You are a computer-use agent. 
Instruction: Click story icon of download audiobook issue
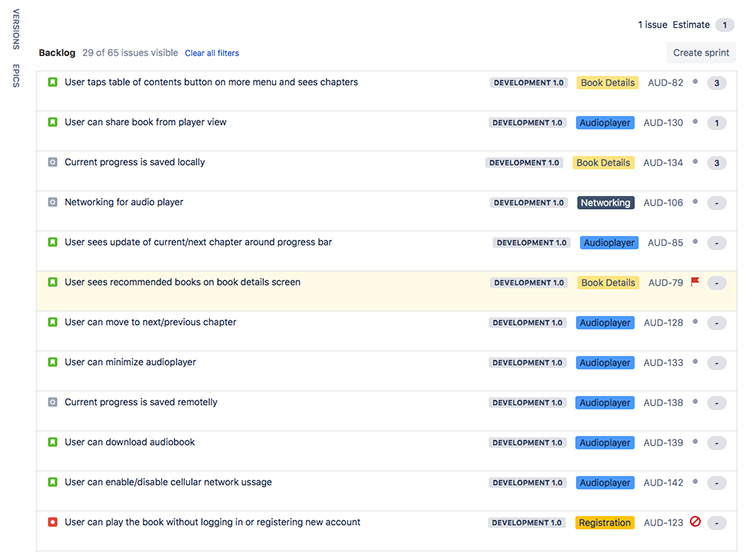(x=53, y=442)
